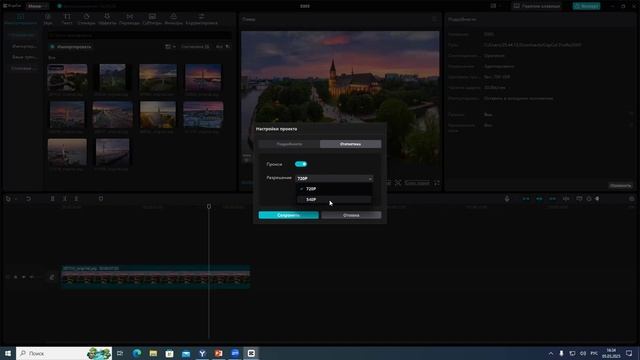640x360 pixels.
Task: Open the CapCut Menu dropdown
Action: click(37, 6)
